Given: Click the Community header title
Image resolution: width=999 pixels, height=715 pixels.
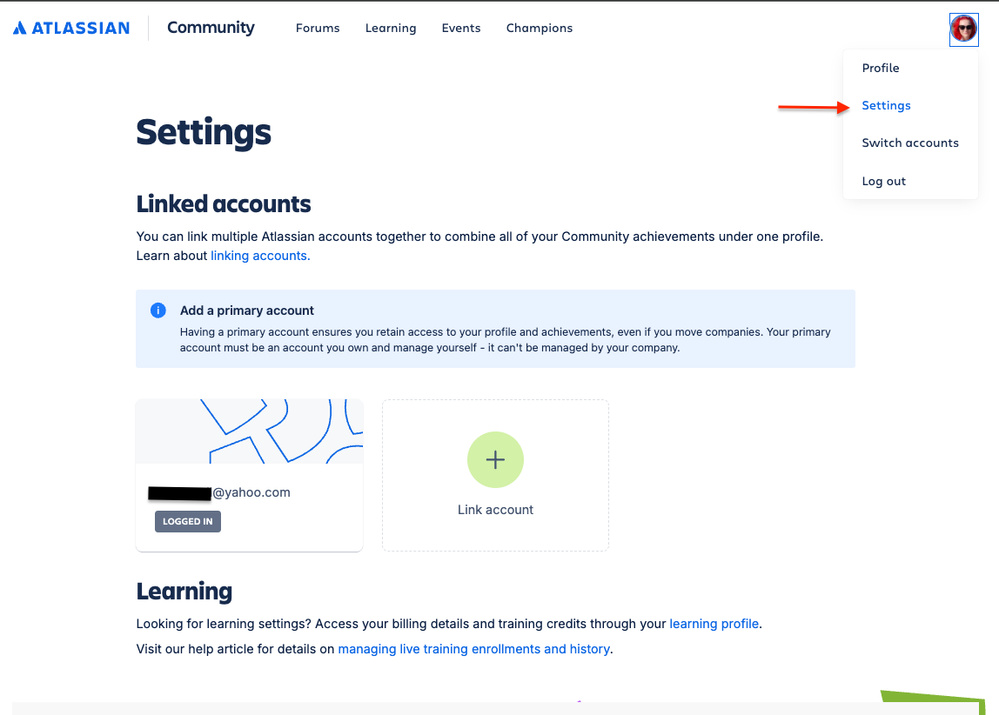Looking at the screenshot, I should pos(211,28).
